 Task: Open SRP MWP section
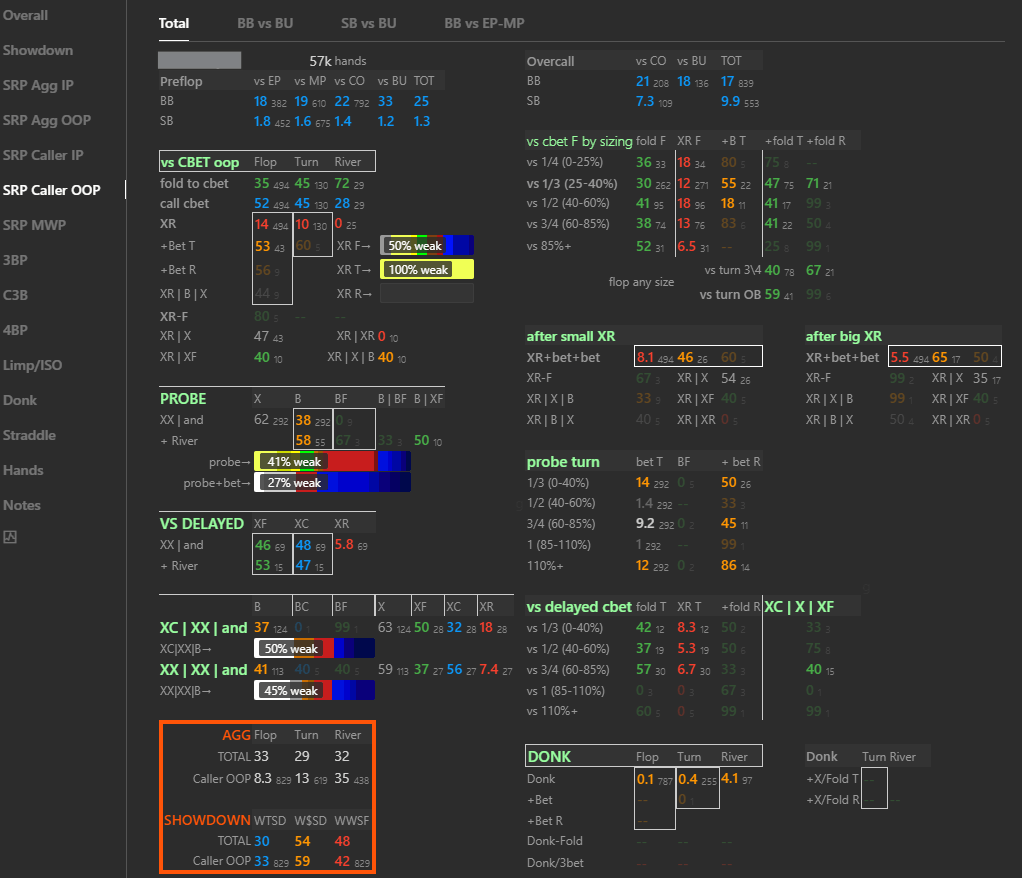(x=34, y=225)
